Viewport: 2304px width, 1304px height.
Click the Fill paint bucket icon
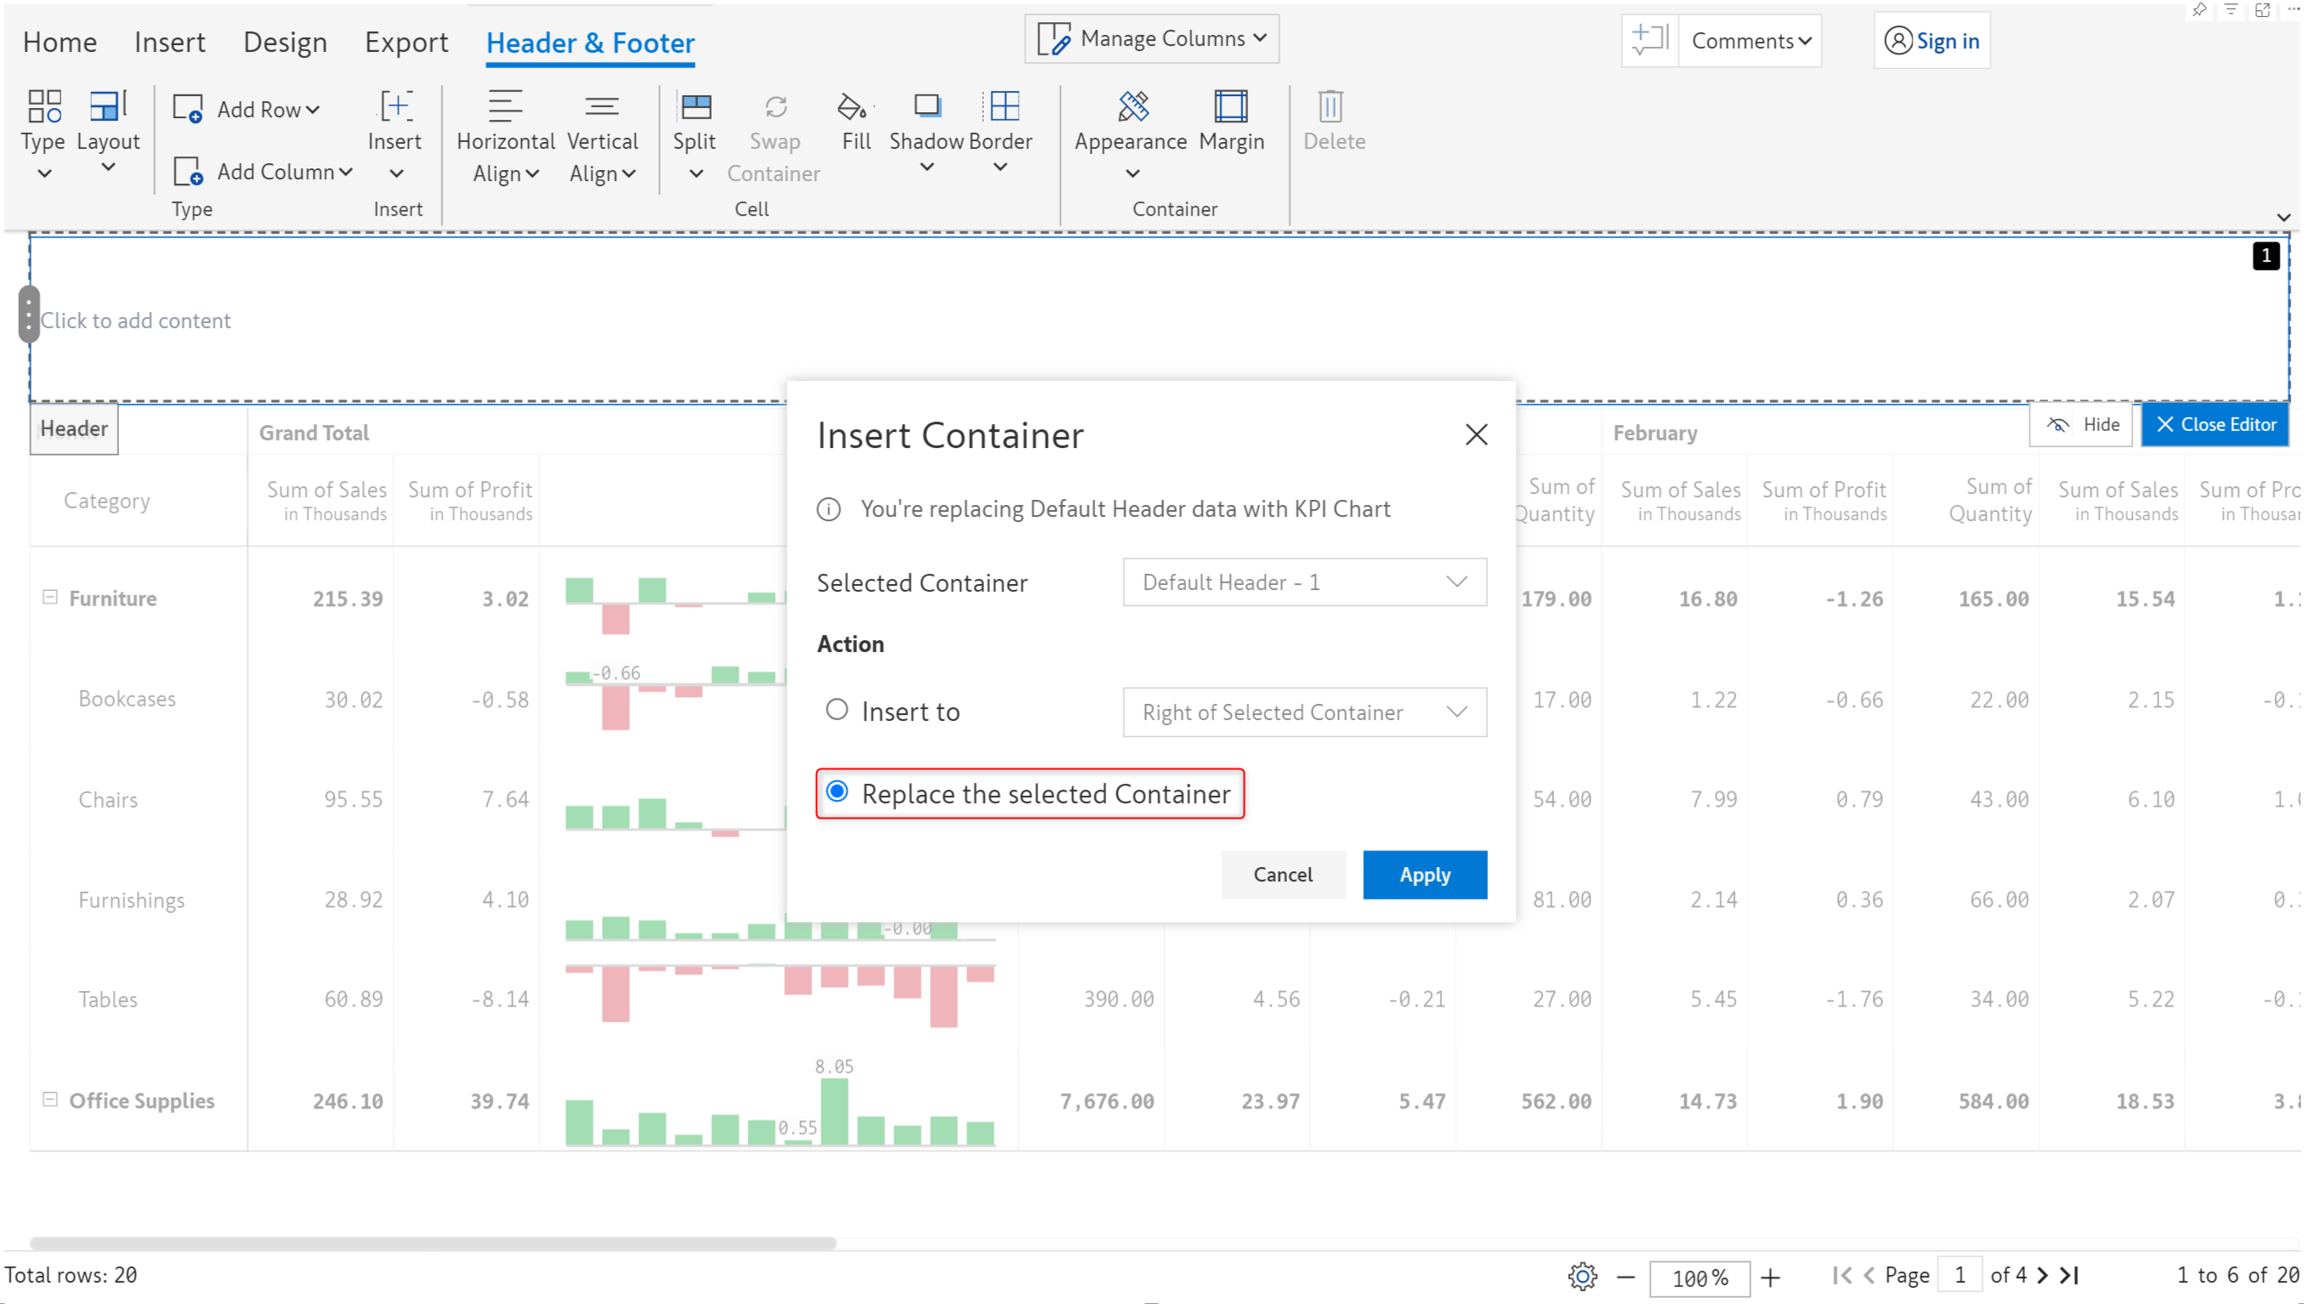pos(852,107)
